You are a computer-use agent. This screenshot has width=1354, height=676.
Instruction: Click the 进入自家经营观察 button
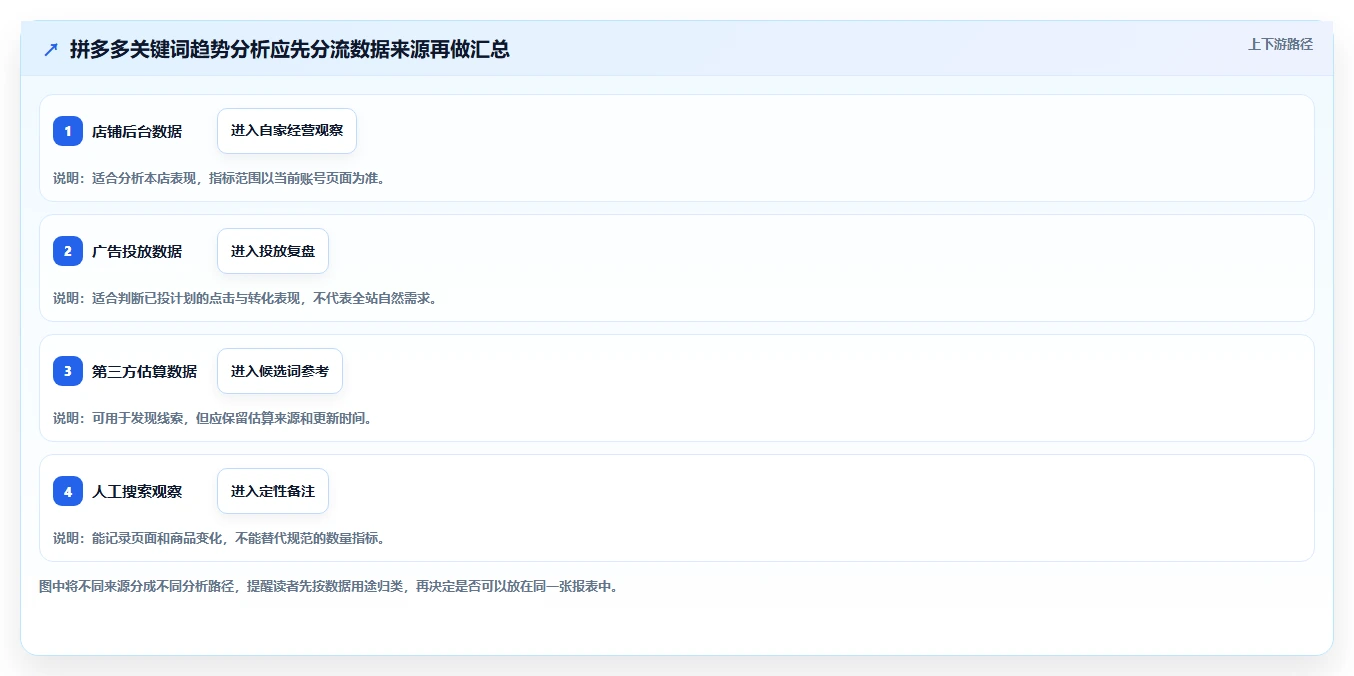287,131
